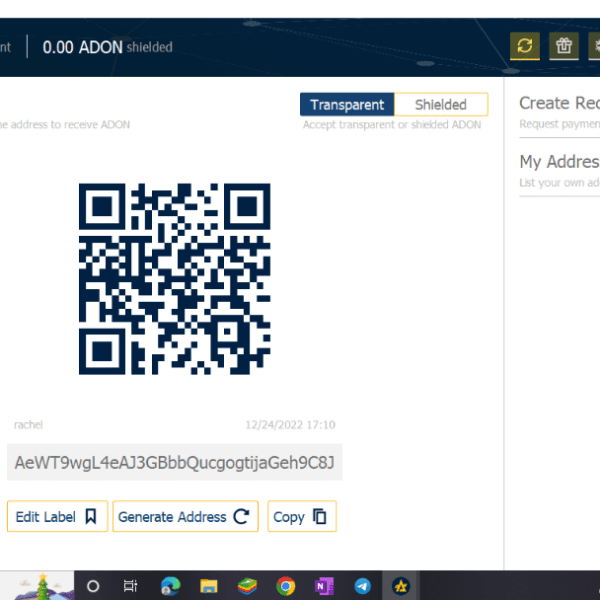Click the receive address QR code
This screenshot has height=600, width=600.
(x=174, y=279)
